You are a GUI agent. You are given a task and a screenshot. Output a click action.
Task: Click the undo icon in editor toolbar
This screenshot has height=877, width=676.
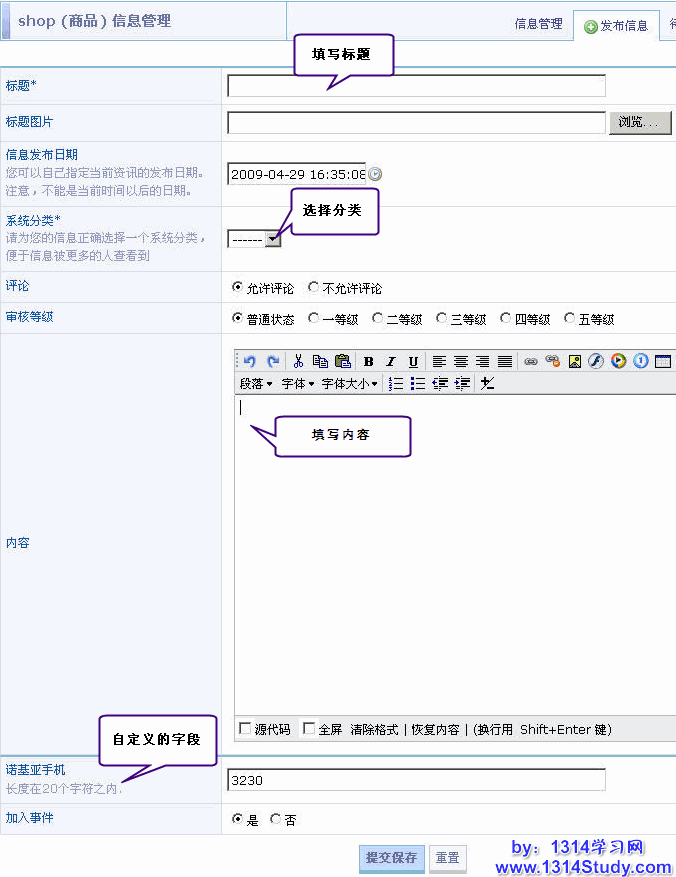pos(249,362)
